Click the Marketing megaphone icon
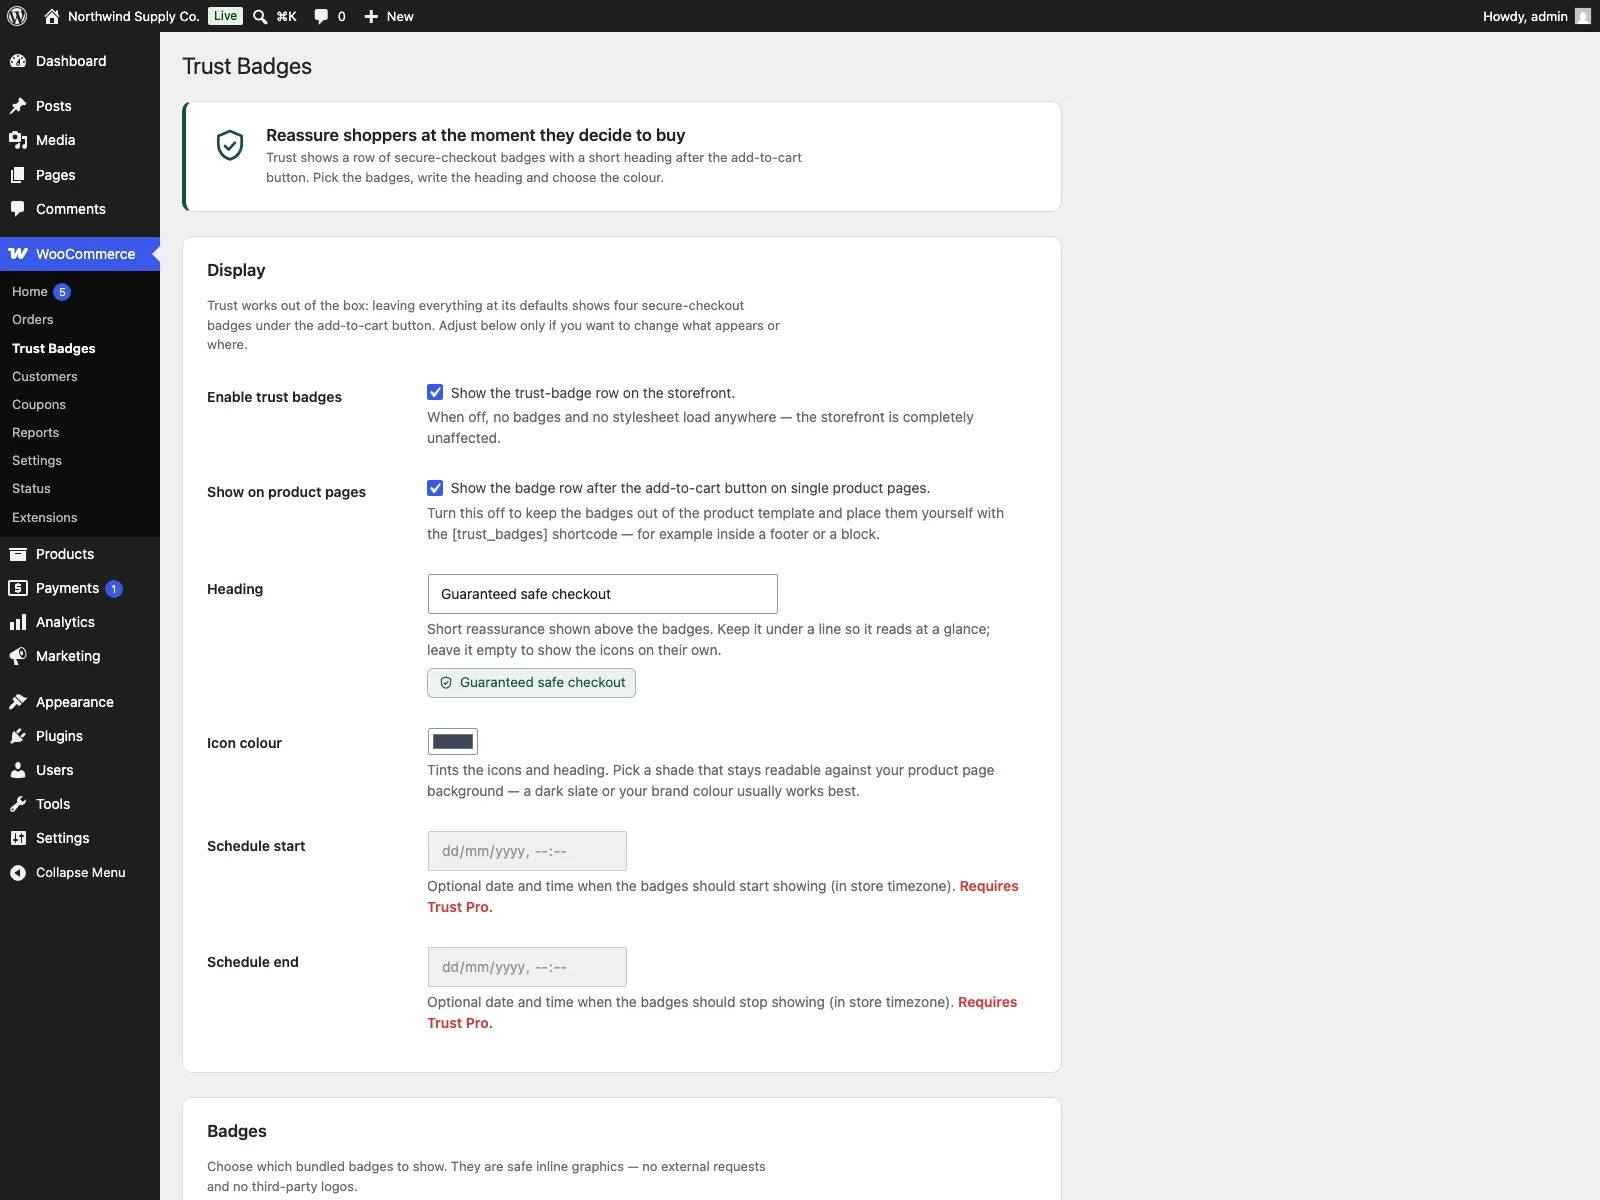 click(18, 656)
